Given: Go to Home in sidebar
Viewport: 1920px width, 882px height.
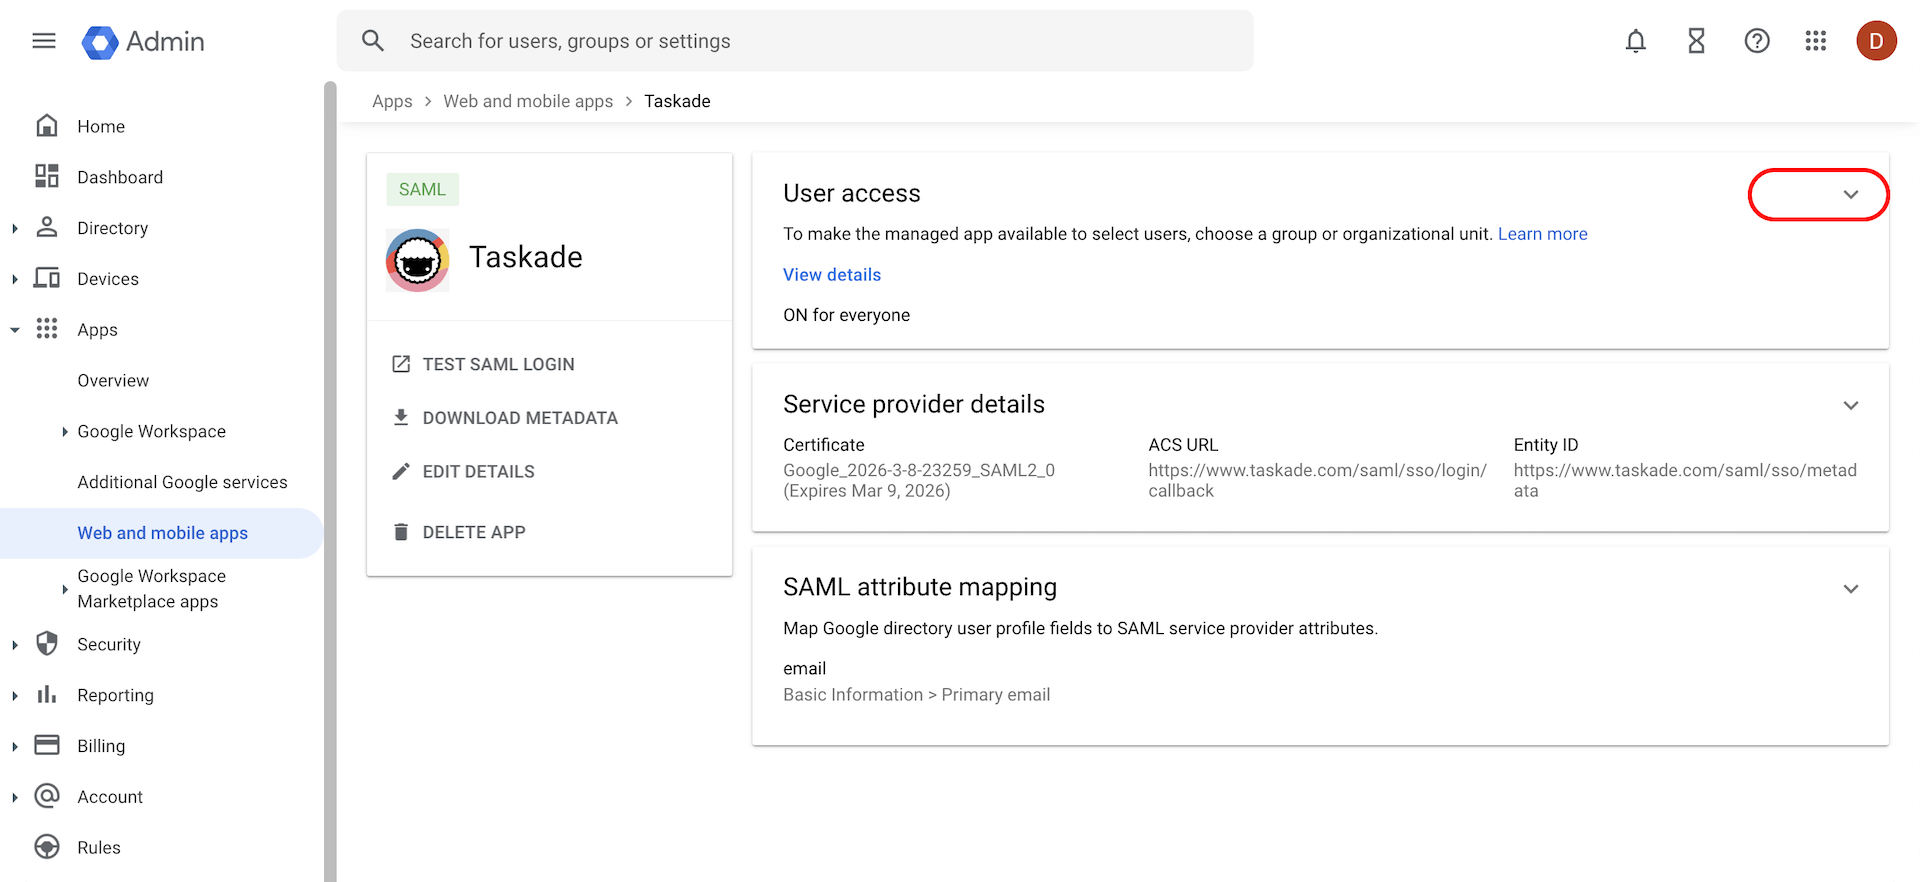Looking at the screenshot, I should (101, 127).
